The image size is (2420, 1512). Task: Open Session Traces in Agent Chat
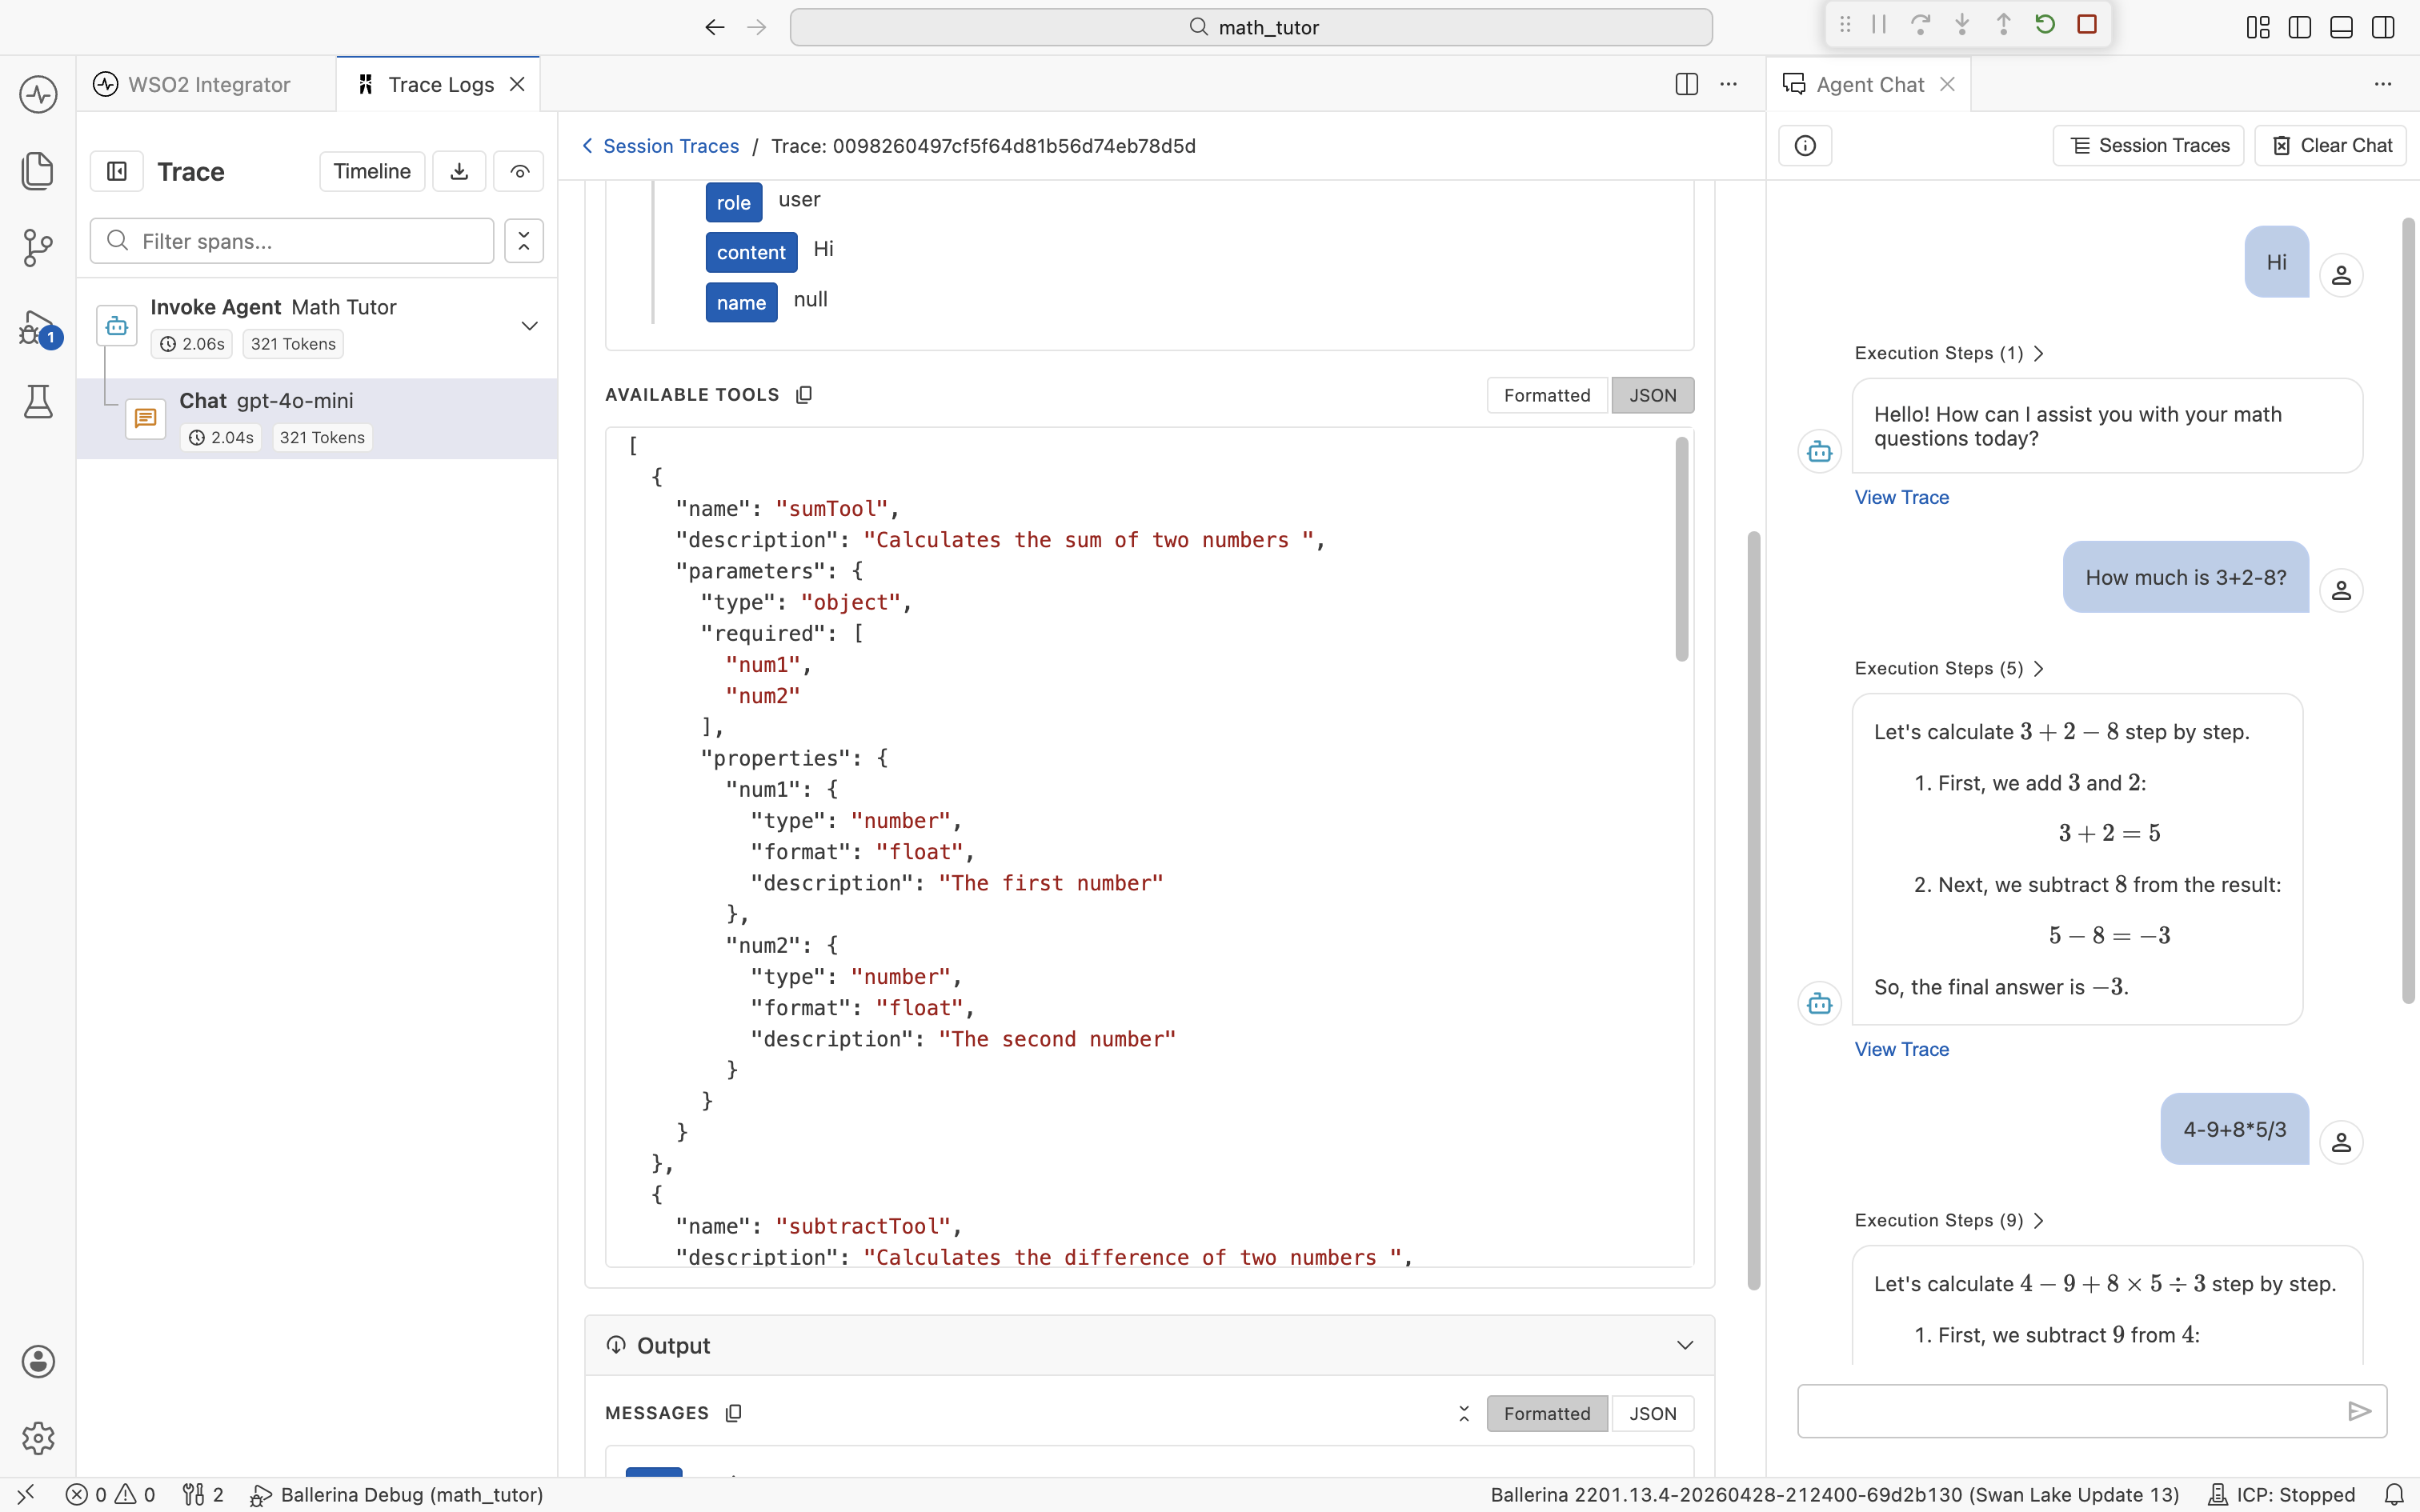pos(2148,146)
